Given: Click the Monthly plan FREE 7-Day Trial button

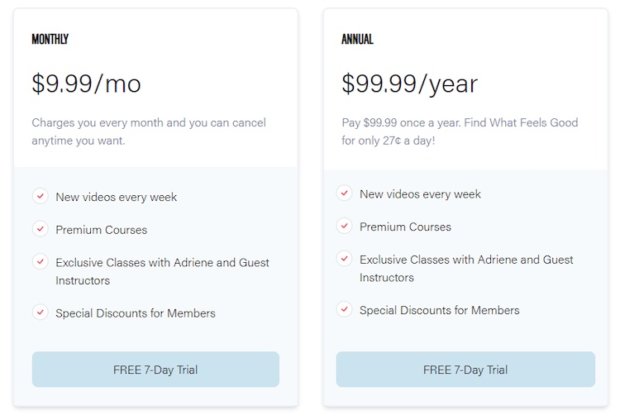Looking at the screenshot, I should tap(155, 369).
